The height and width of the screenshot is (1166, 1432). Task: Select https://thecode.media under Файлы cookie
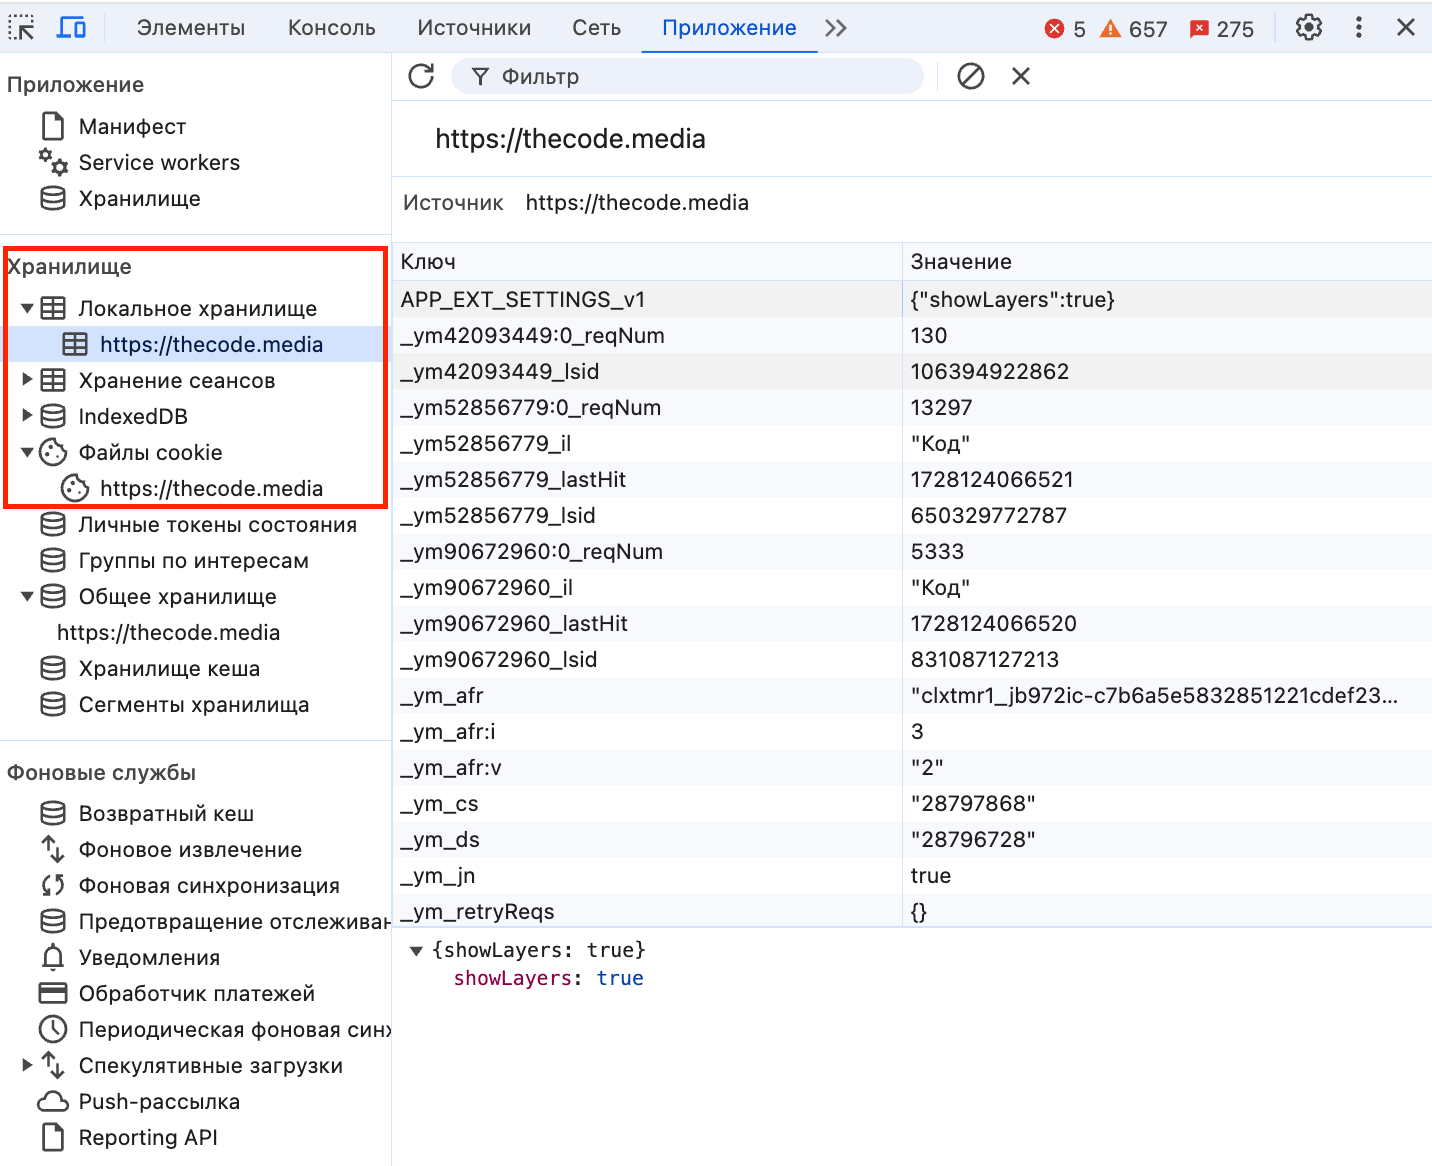[211, 488]
